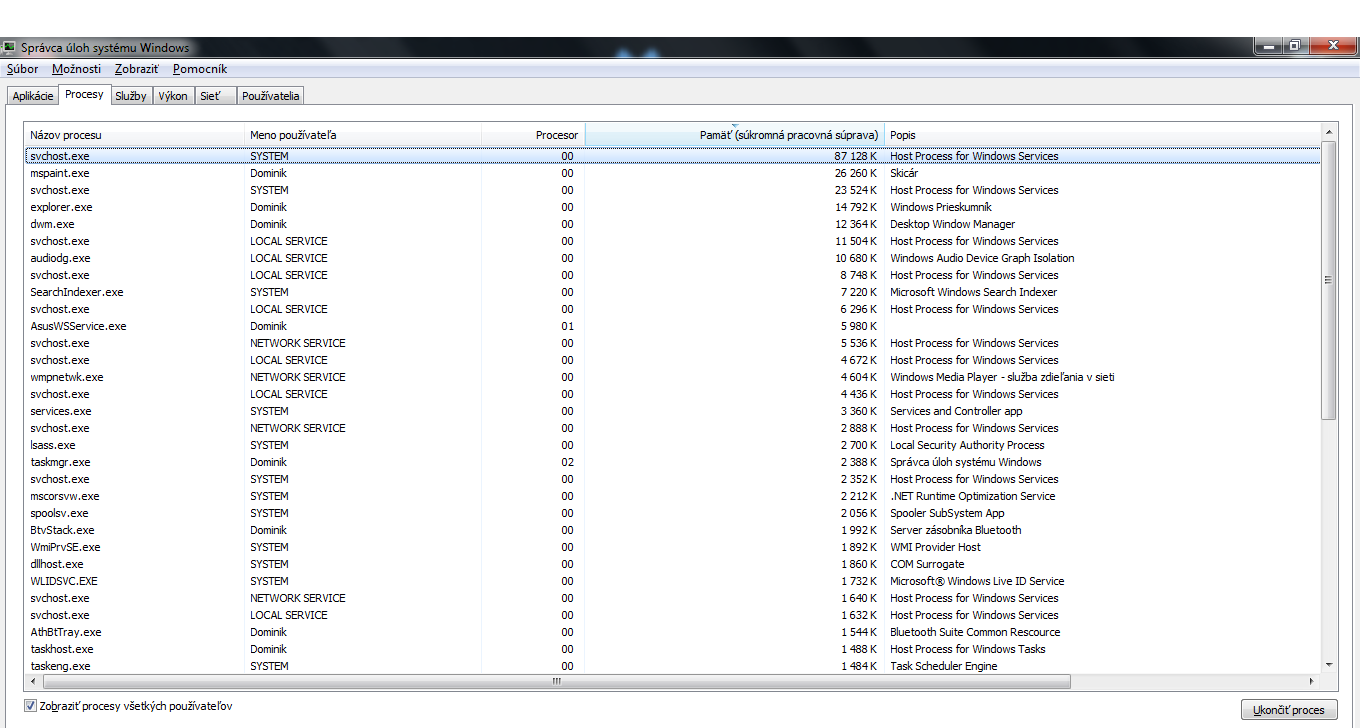This screenshot has height=728, width=1360.
Task: Open the Zobraziť menu
Action: pos(136,69)
